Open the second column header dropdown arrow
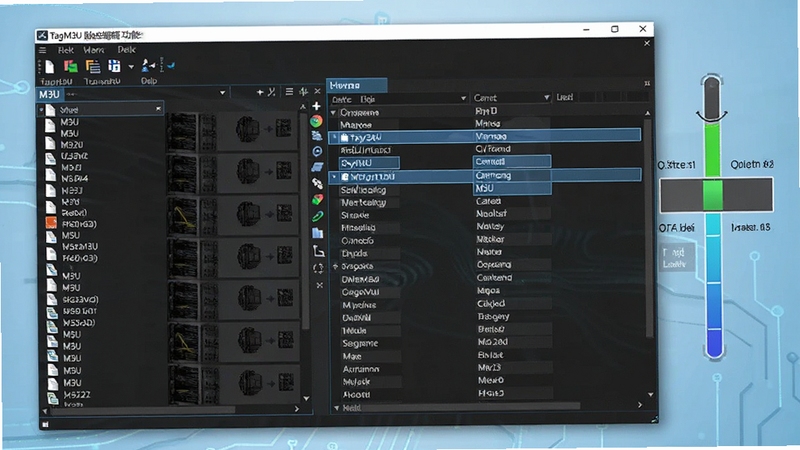The image size is (800, 450). pos(546,97)
